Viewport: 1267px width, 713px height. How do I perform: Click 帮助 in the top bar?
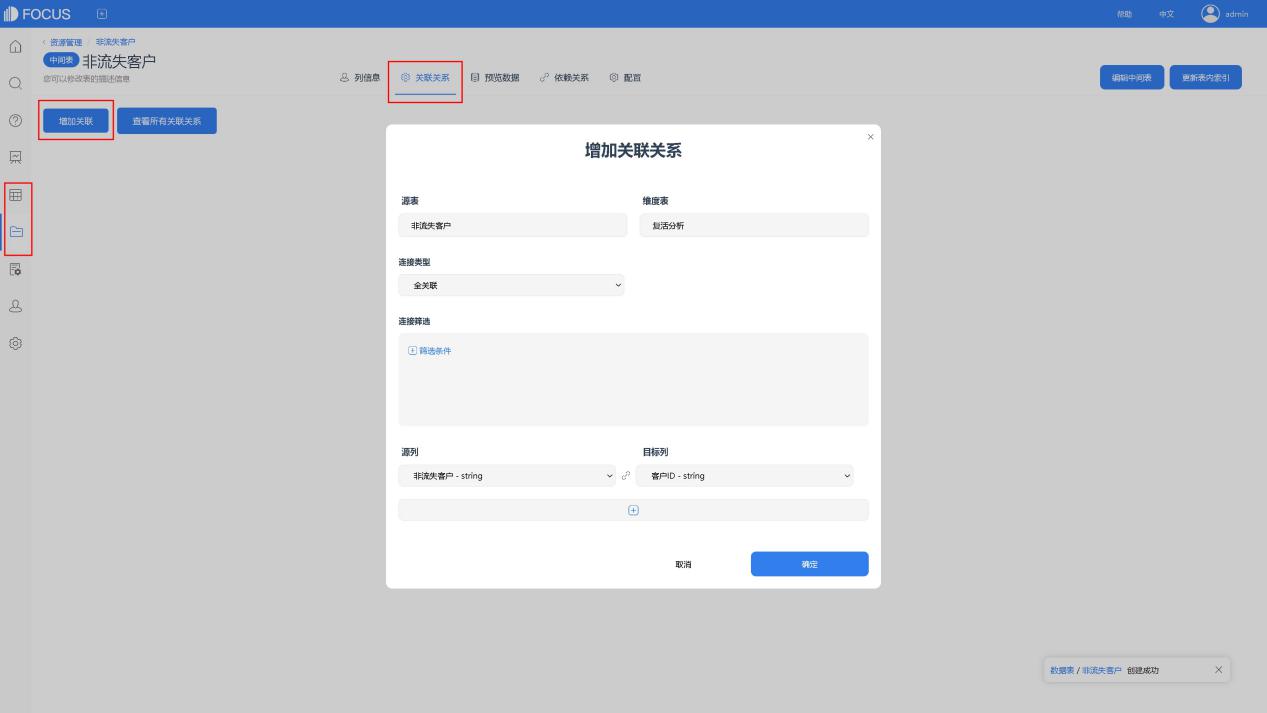pos(1125,14)
